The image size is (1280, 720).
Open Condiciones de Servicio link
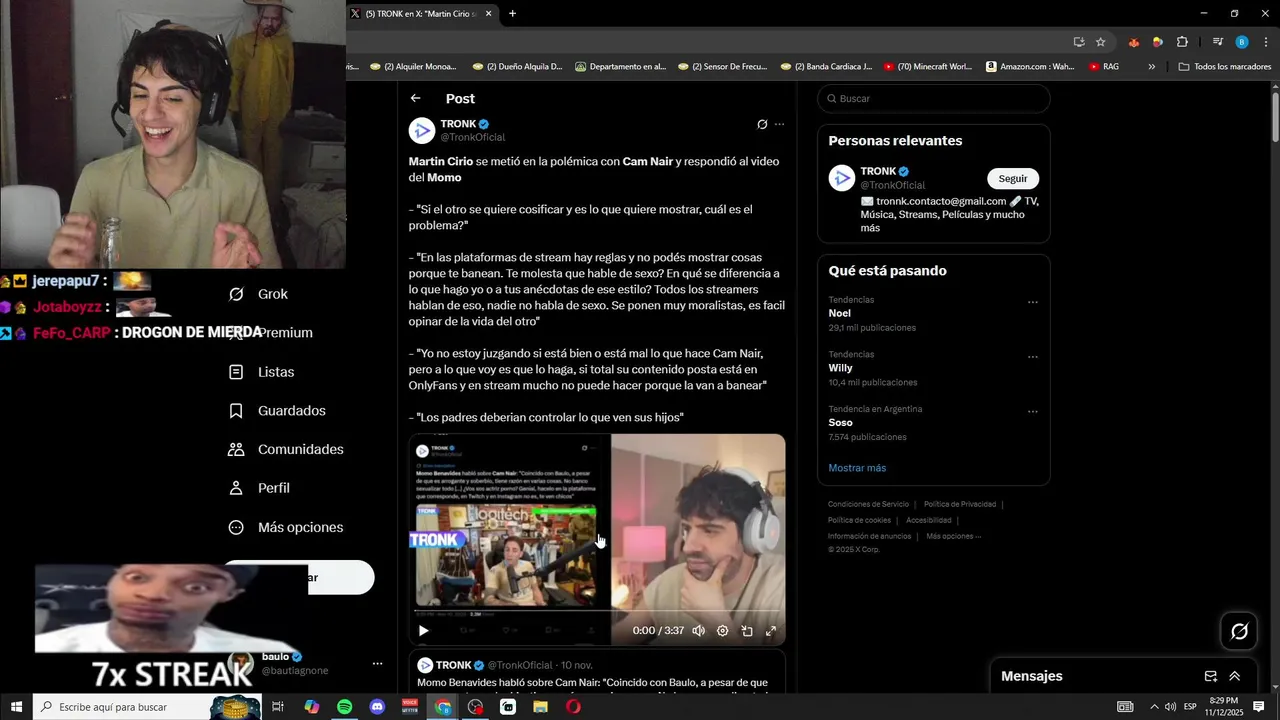coord(868,504)
